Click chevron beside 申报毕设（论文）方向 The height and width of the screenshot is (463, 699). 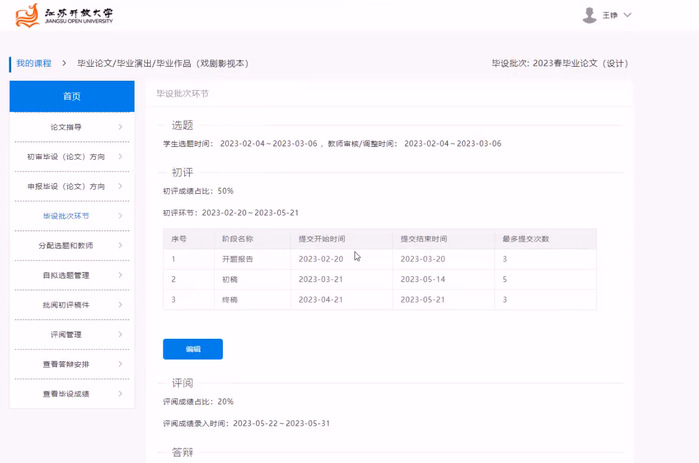point(120,186)
